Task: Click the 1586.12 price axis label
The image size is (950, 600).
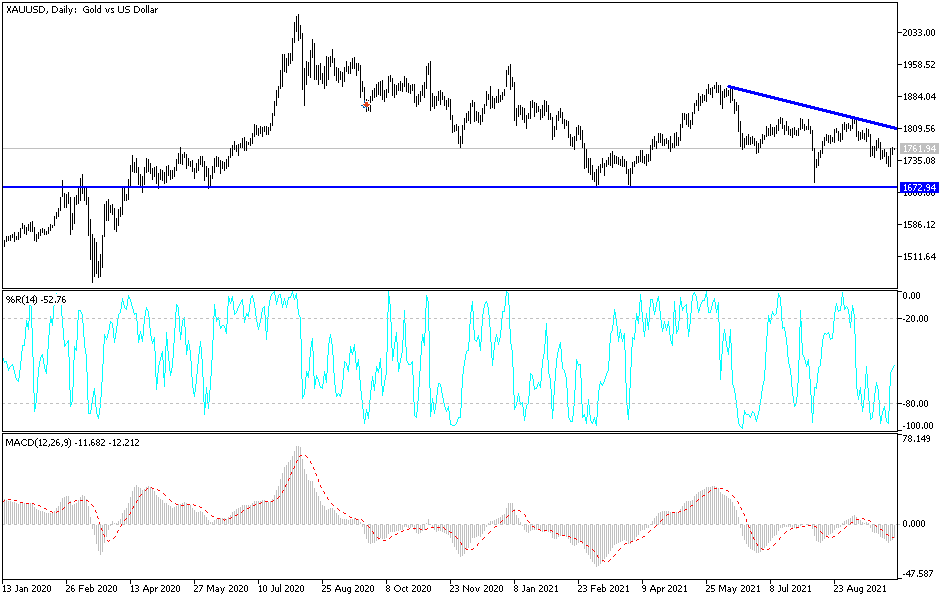Action: [919, 225]
